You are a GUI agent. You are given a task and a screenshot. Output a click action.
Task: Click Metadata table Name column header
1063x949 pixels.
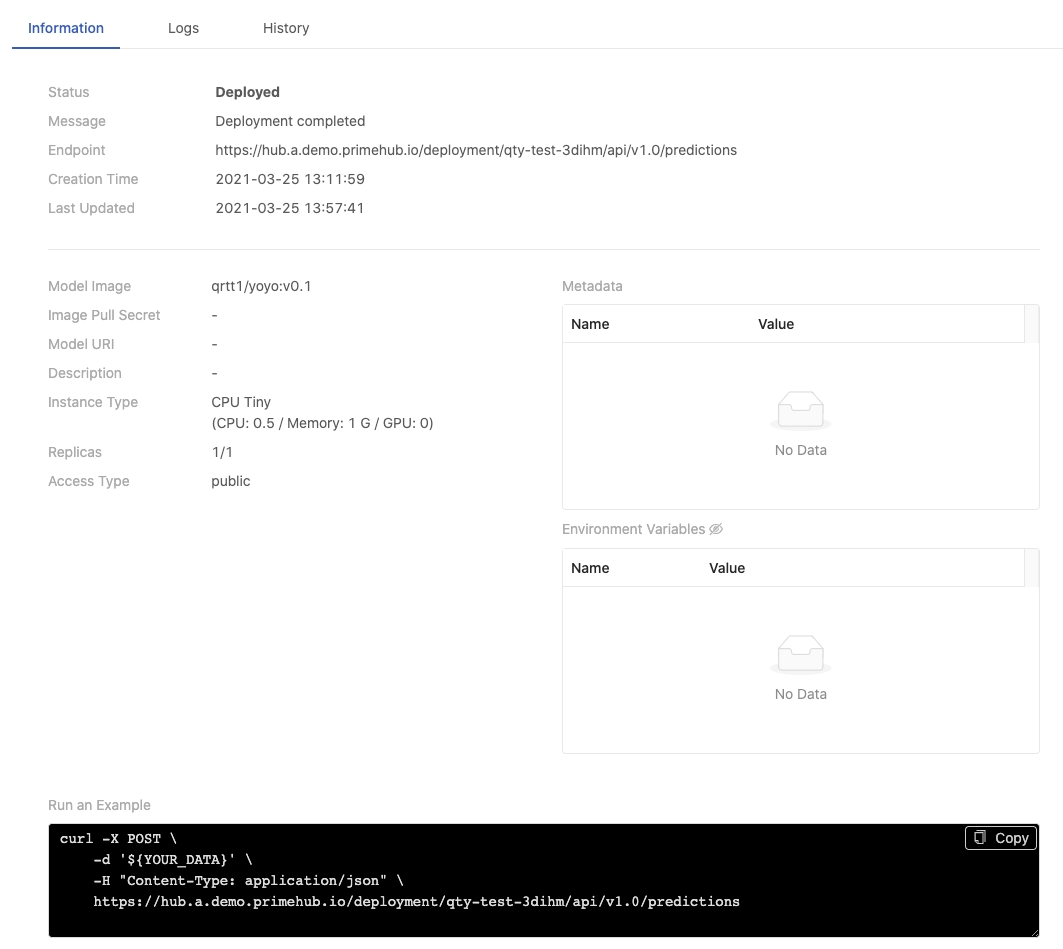click(x=590, y=324)
